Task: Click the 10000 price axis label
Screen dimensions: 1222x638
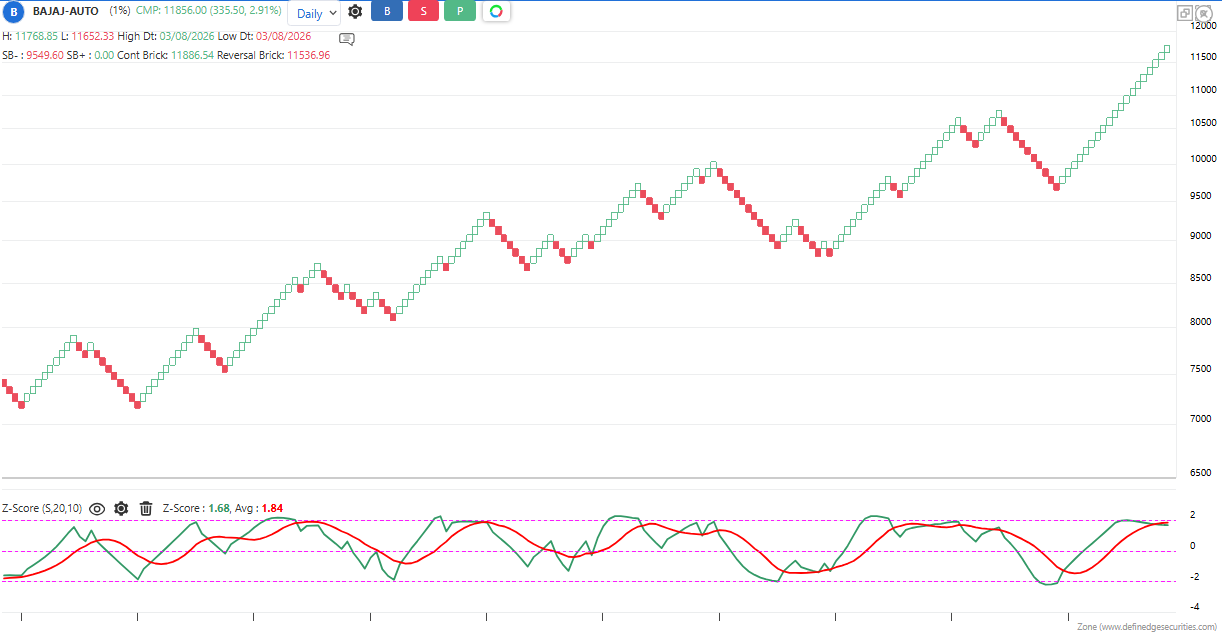Action: point(1202,159)
